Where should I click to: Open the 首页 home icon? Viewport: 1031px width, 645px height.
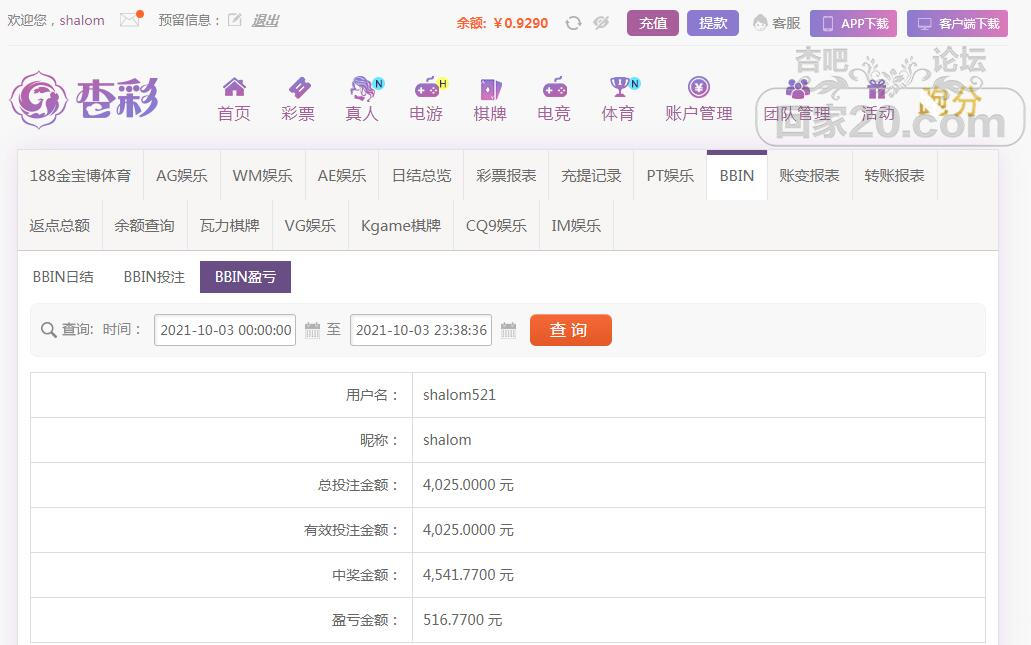click(x=234, y=88)
